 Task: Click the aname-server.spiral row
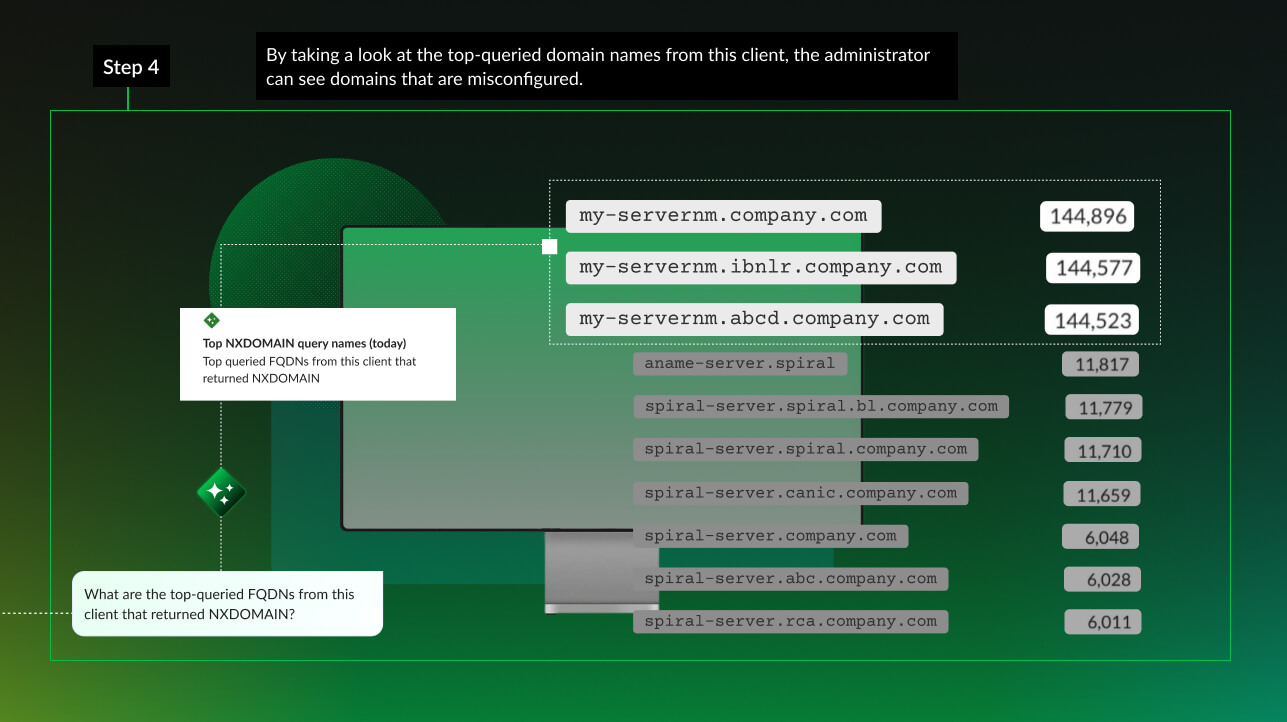pos(740,363)
